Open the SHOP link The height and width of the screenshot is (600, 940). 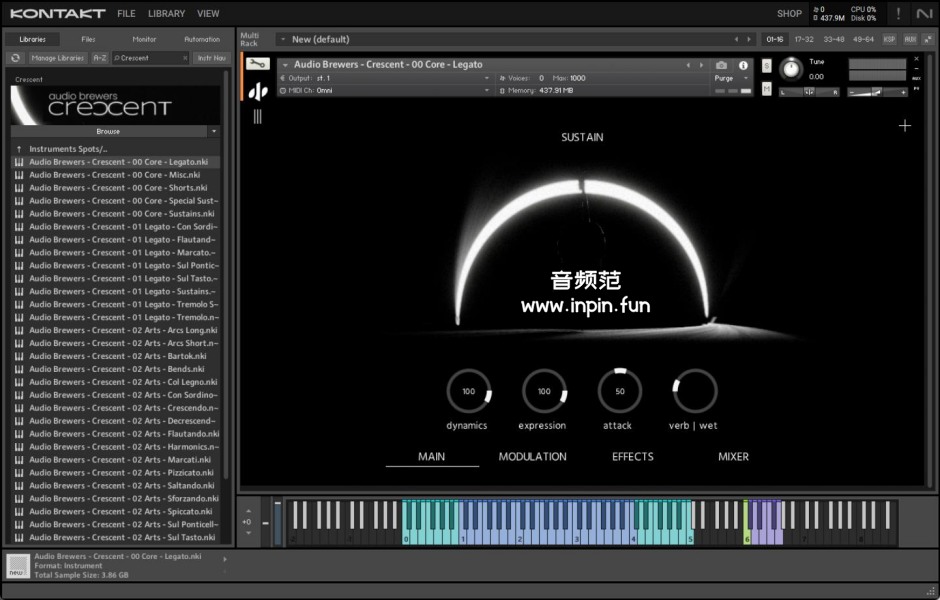pos(789,14)
